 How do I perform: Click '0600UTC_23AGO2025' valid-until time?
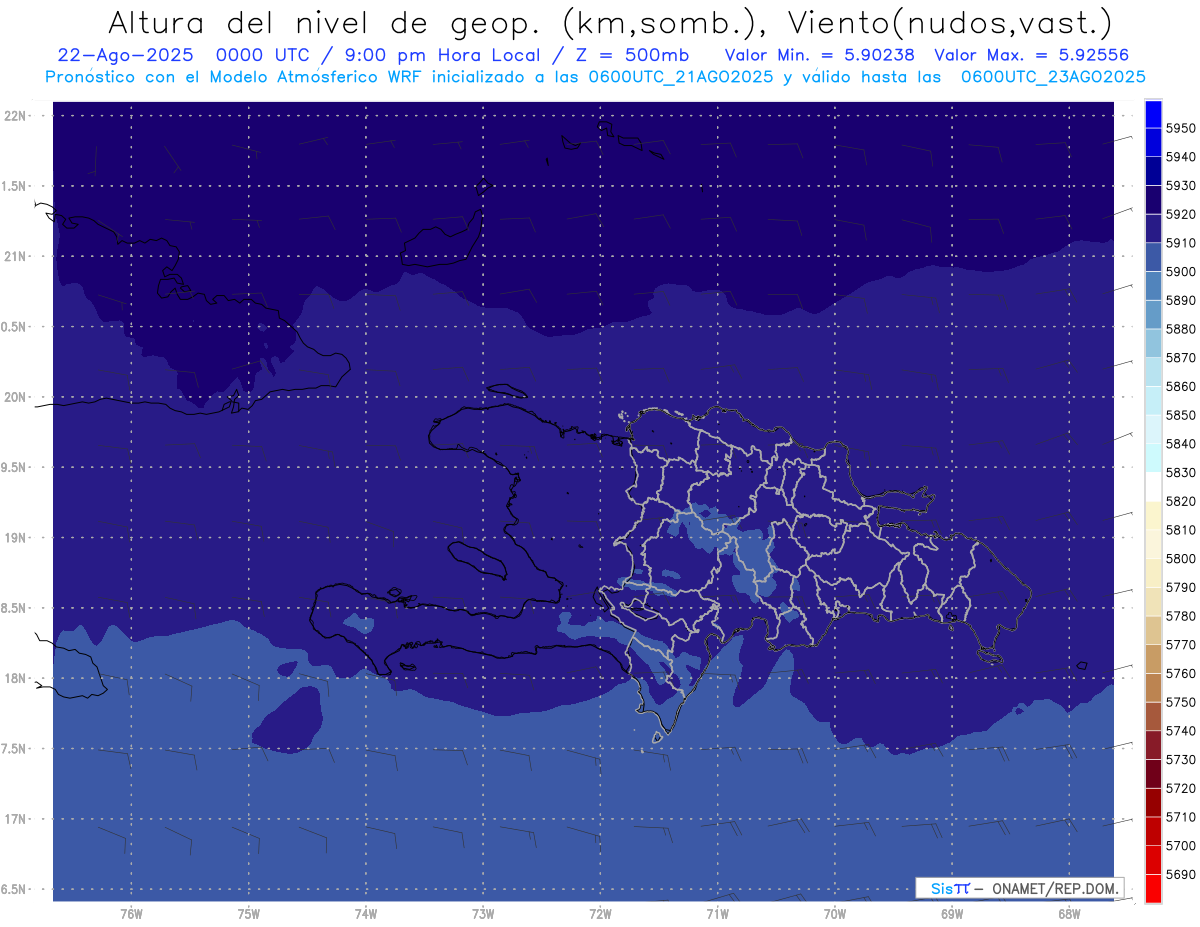point(1052,77)
